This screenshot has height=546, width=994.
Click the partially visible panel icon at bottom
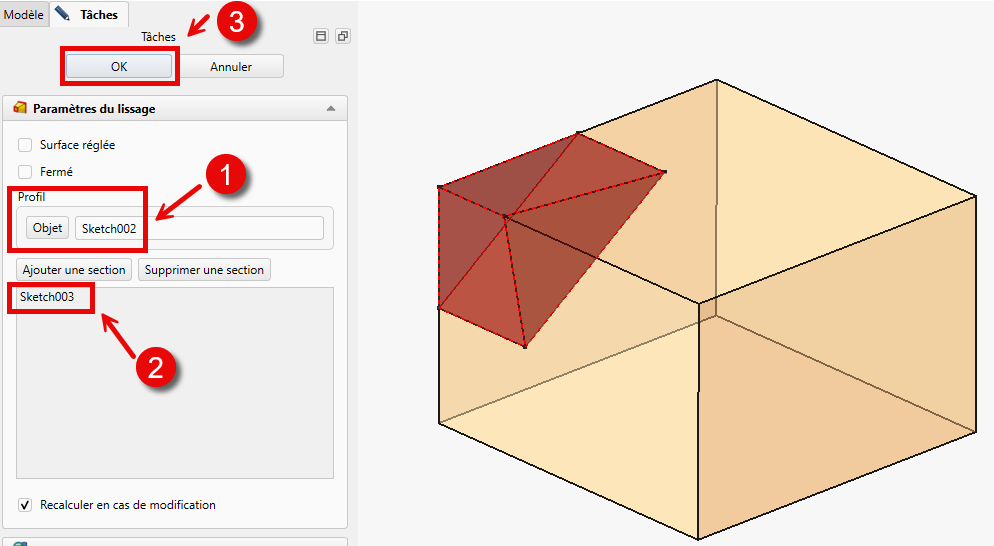(20, 543)
